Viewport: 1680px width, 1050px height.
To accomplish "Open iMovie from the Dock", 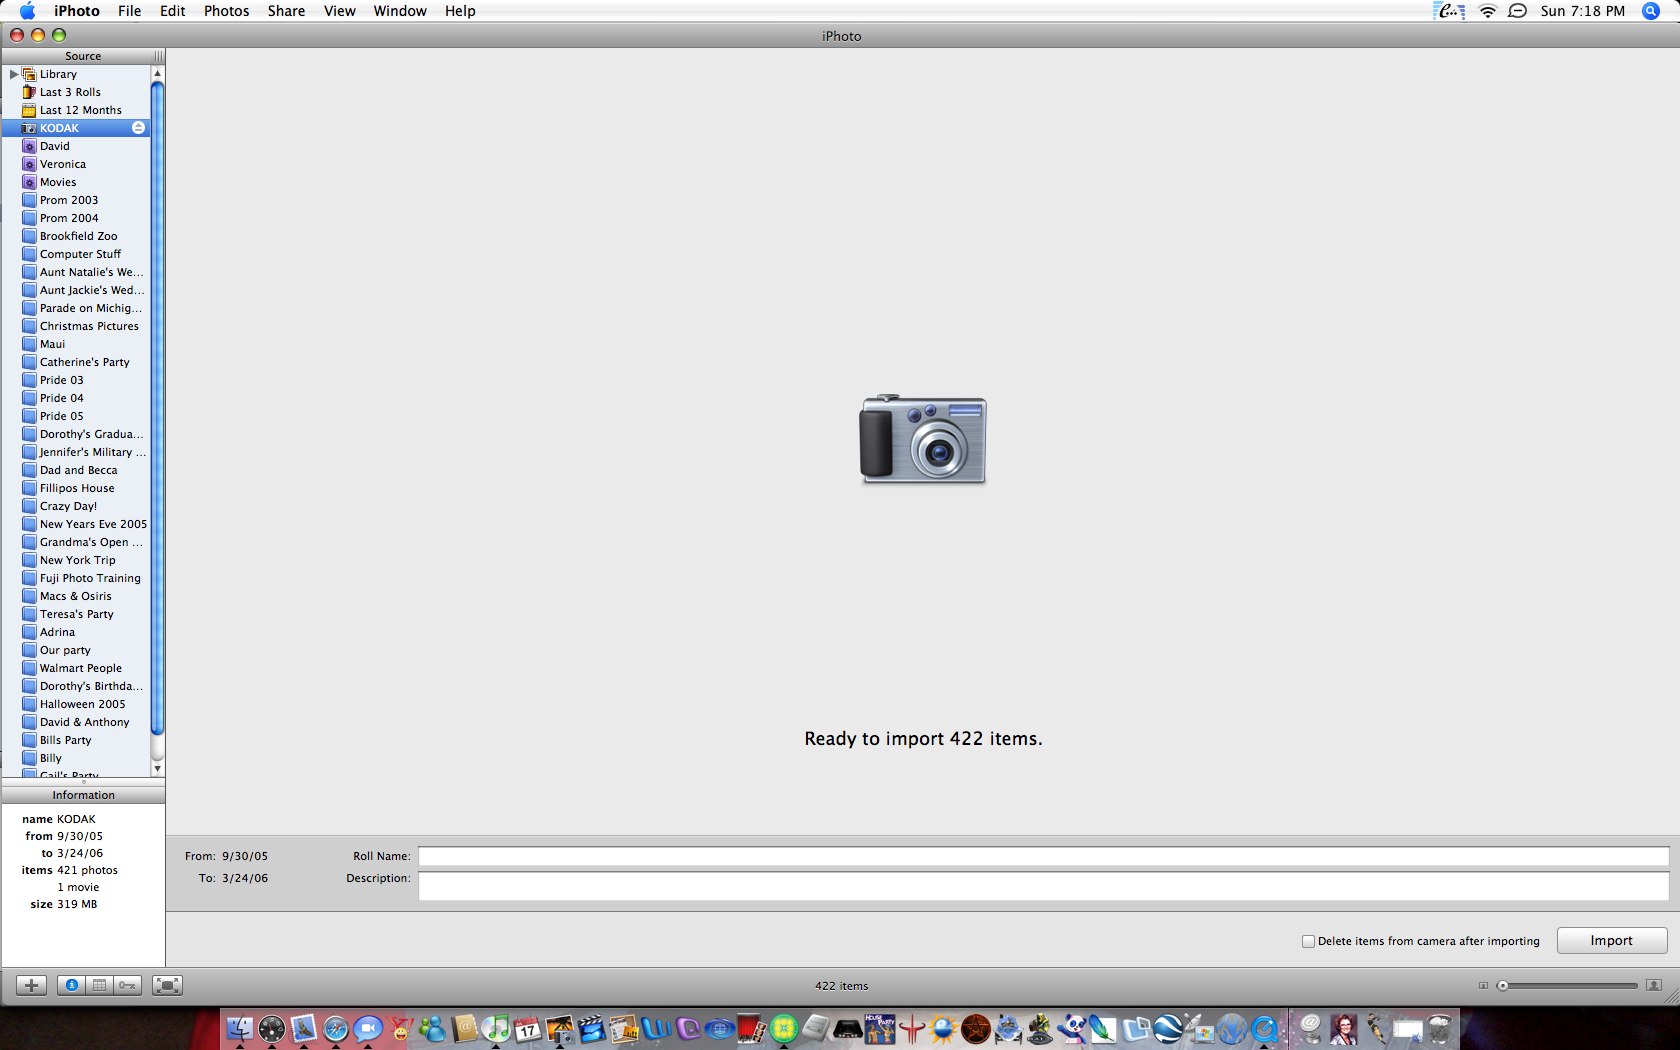I will point(591,1028).
